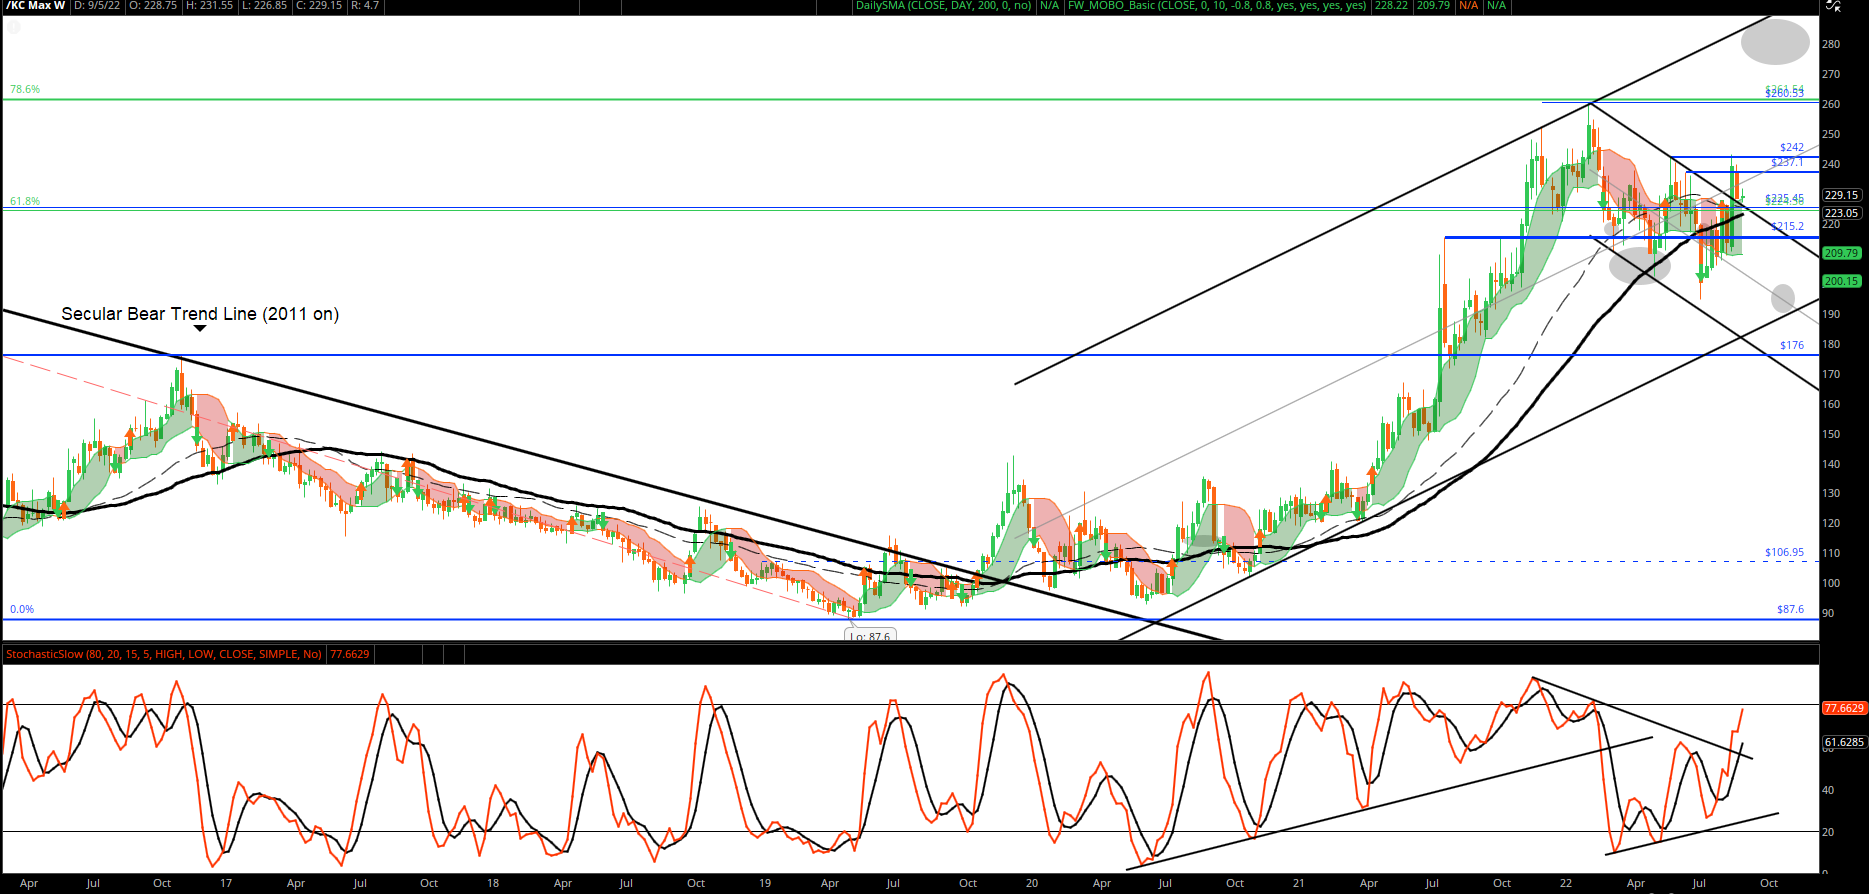The image size is (1869, 894).
Task: Open the DailySMA study label in header
Action: tap(943, 6)
